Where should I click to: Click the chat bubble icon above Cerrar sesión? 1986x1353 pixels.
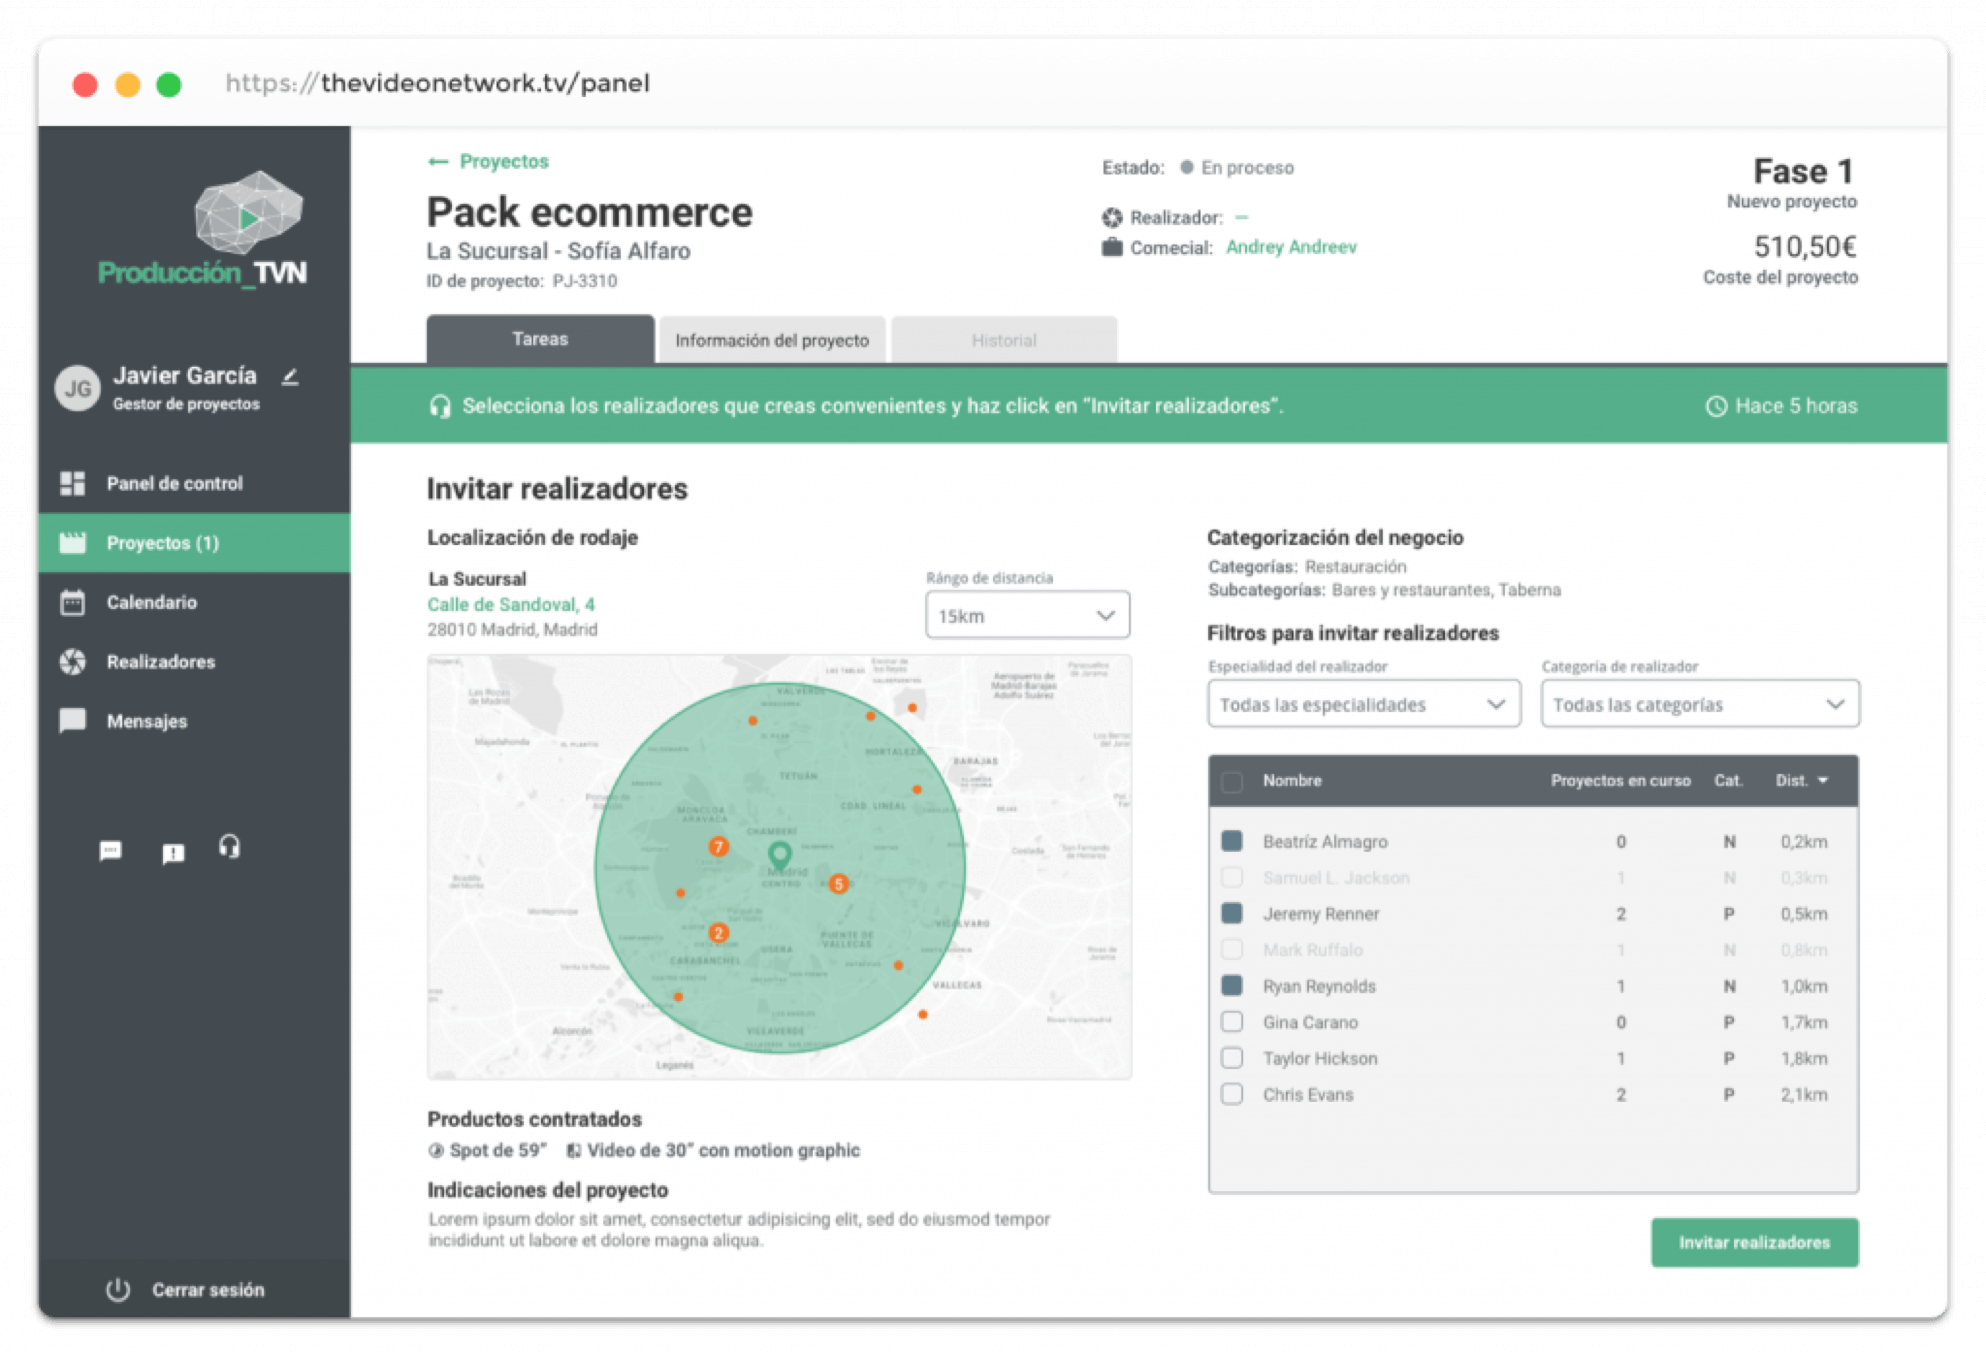(x=110, y=850)
